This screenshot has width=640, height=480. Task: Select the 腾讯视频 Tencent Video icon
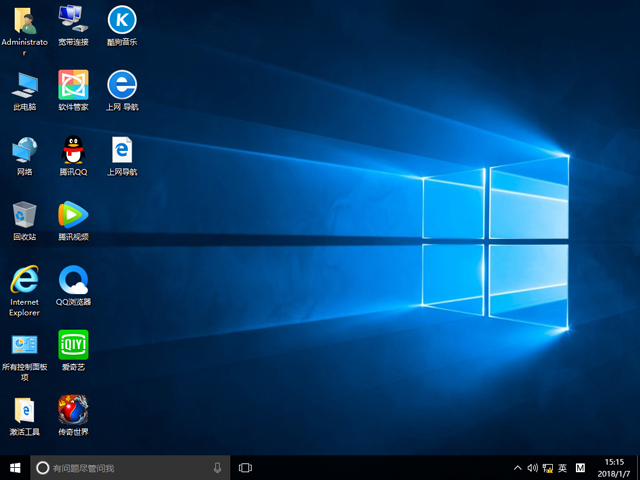coord(73,215)
